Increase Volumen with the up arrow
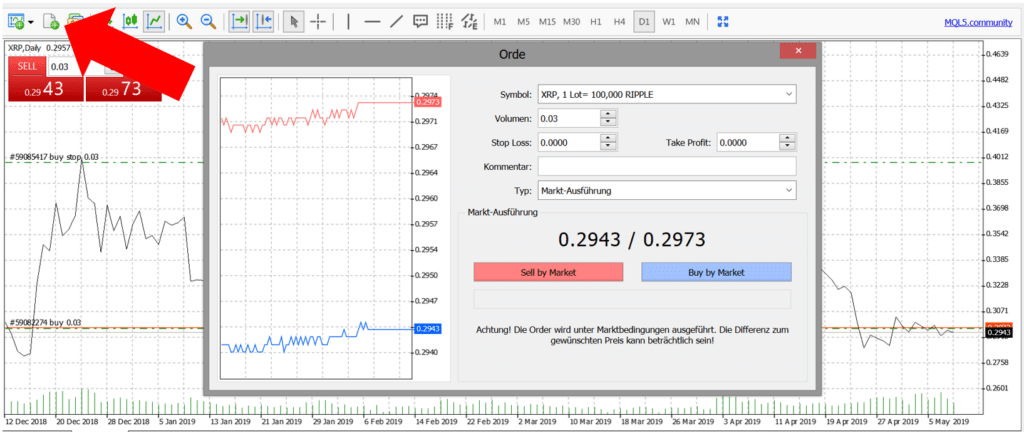This screenshot has width=1024, height=433. click(608, 114)
